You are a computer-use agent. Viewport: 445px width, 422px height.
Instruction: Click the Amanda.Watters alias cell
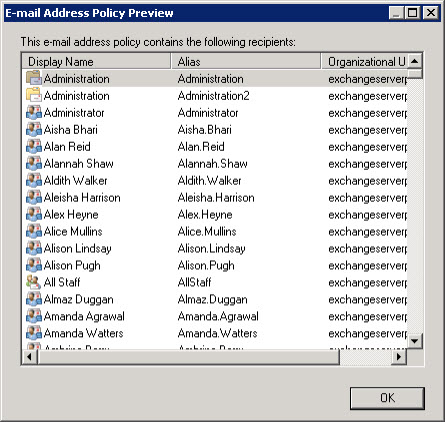coord(218,333)
